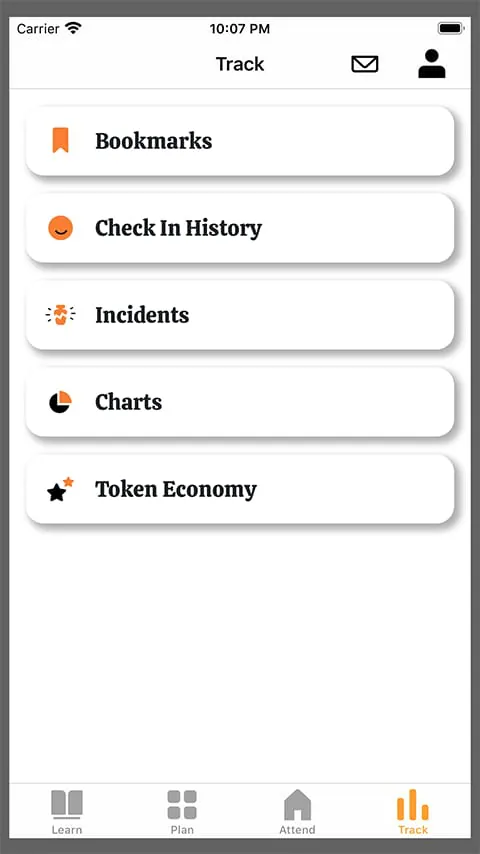Open the messages envelope icon
480x854 pixels.
[x=364, y=64]
